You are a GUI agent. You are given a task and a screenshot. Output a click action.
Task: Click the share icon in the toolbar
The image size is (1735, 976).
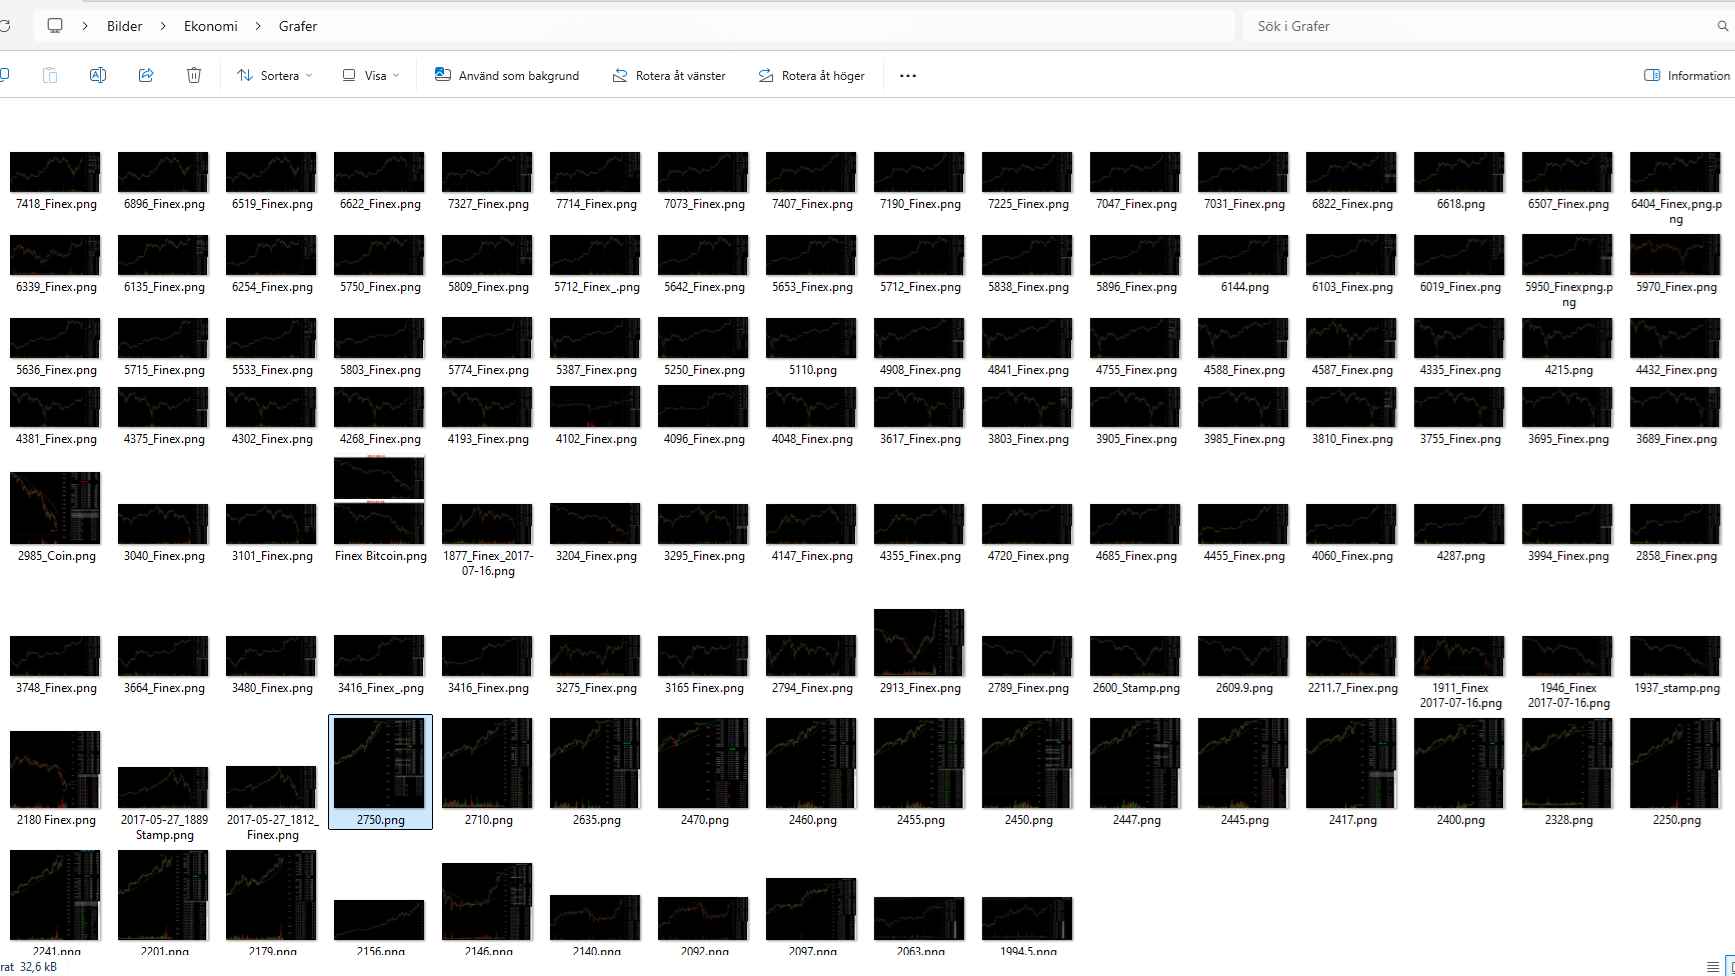tap(146, 75)
